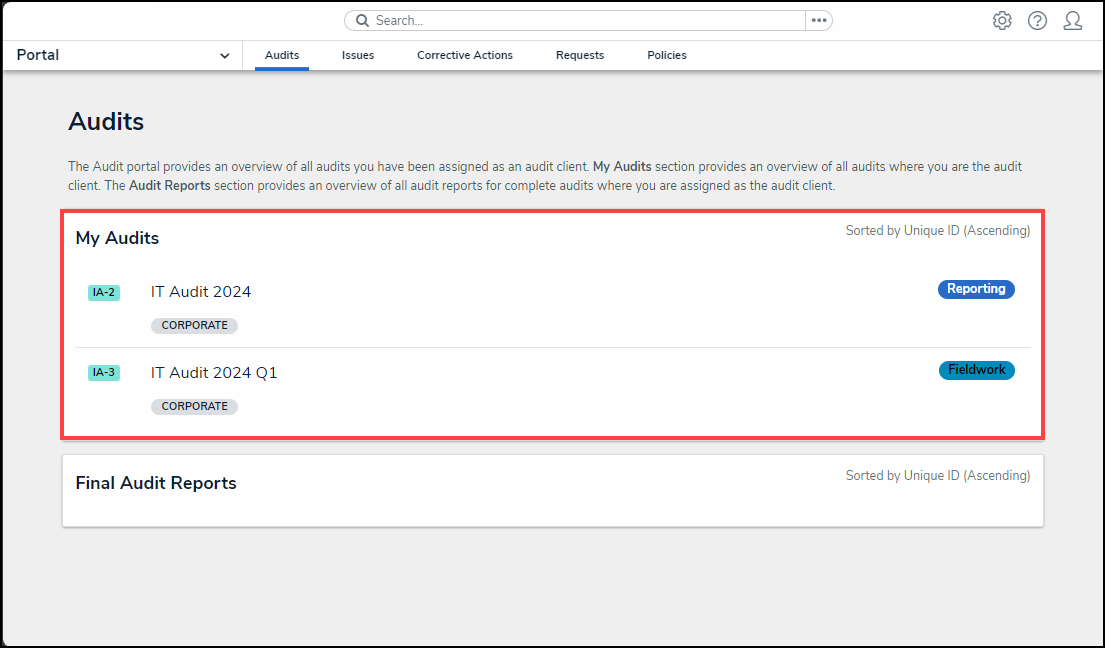Open the IT Audit 2024 audit
This screenshot has width=1105, height=648.
coord(201,292)
